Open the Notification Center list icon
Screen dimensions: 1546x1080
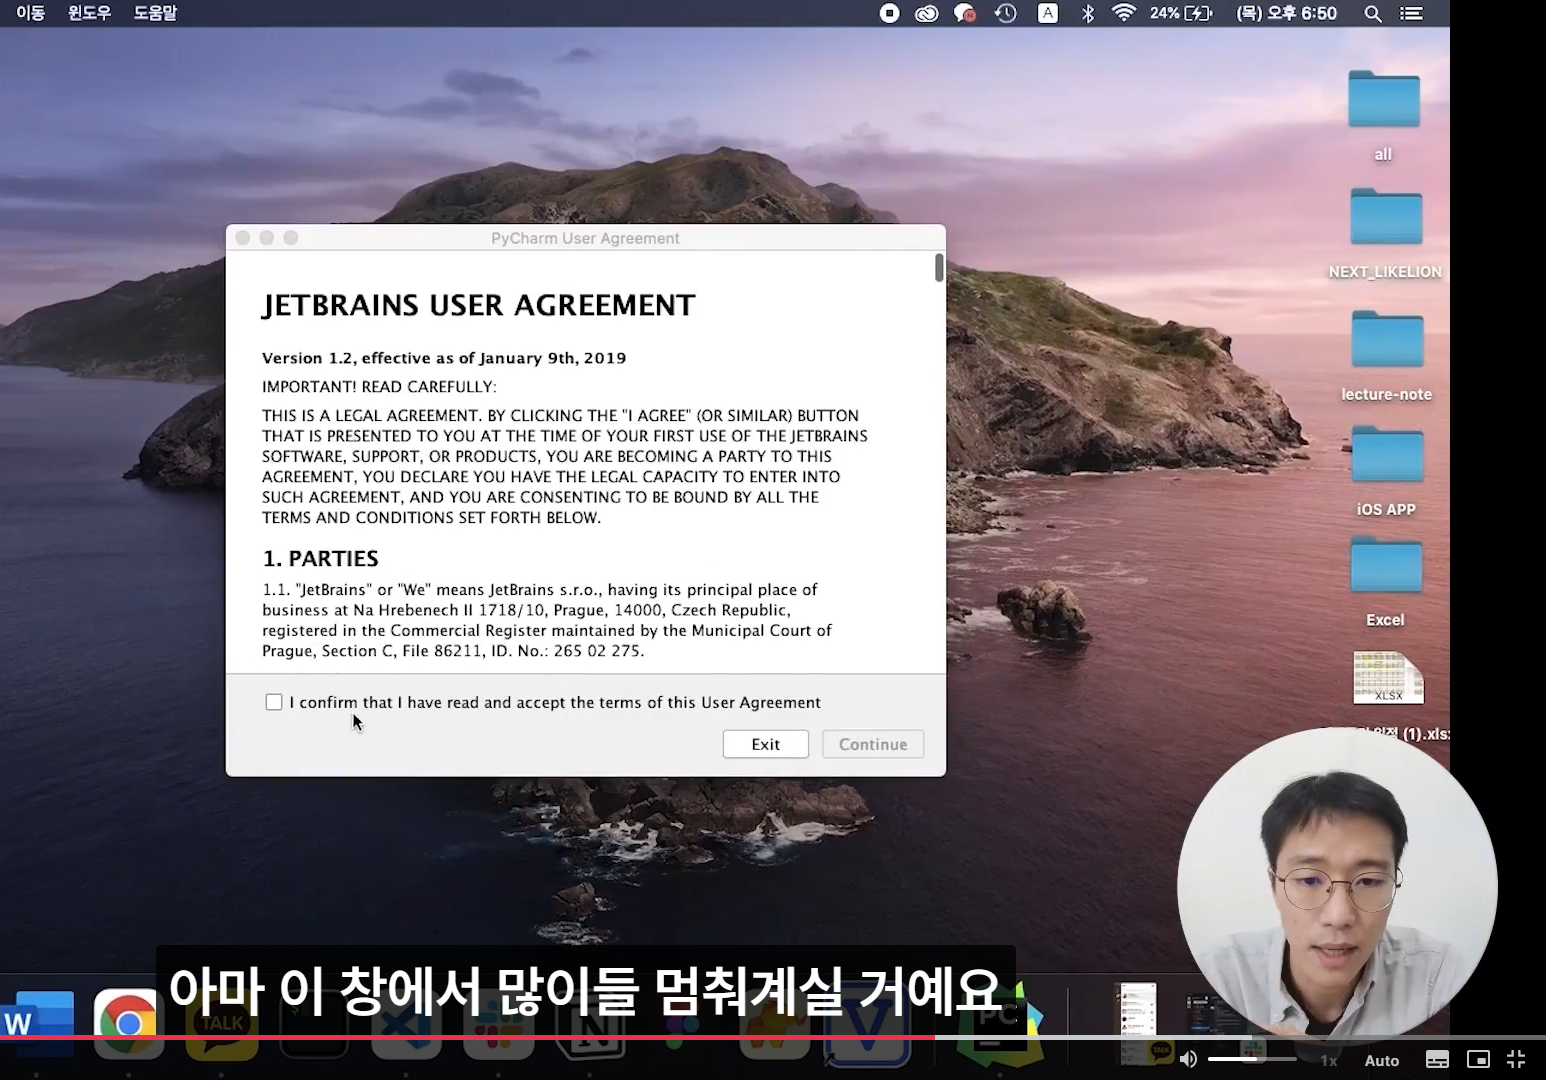click(x=1411, y=13)
